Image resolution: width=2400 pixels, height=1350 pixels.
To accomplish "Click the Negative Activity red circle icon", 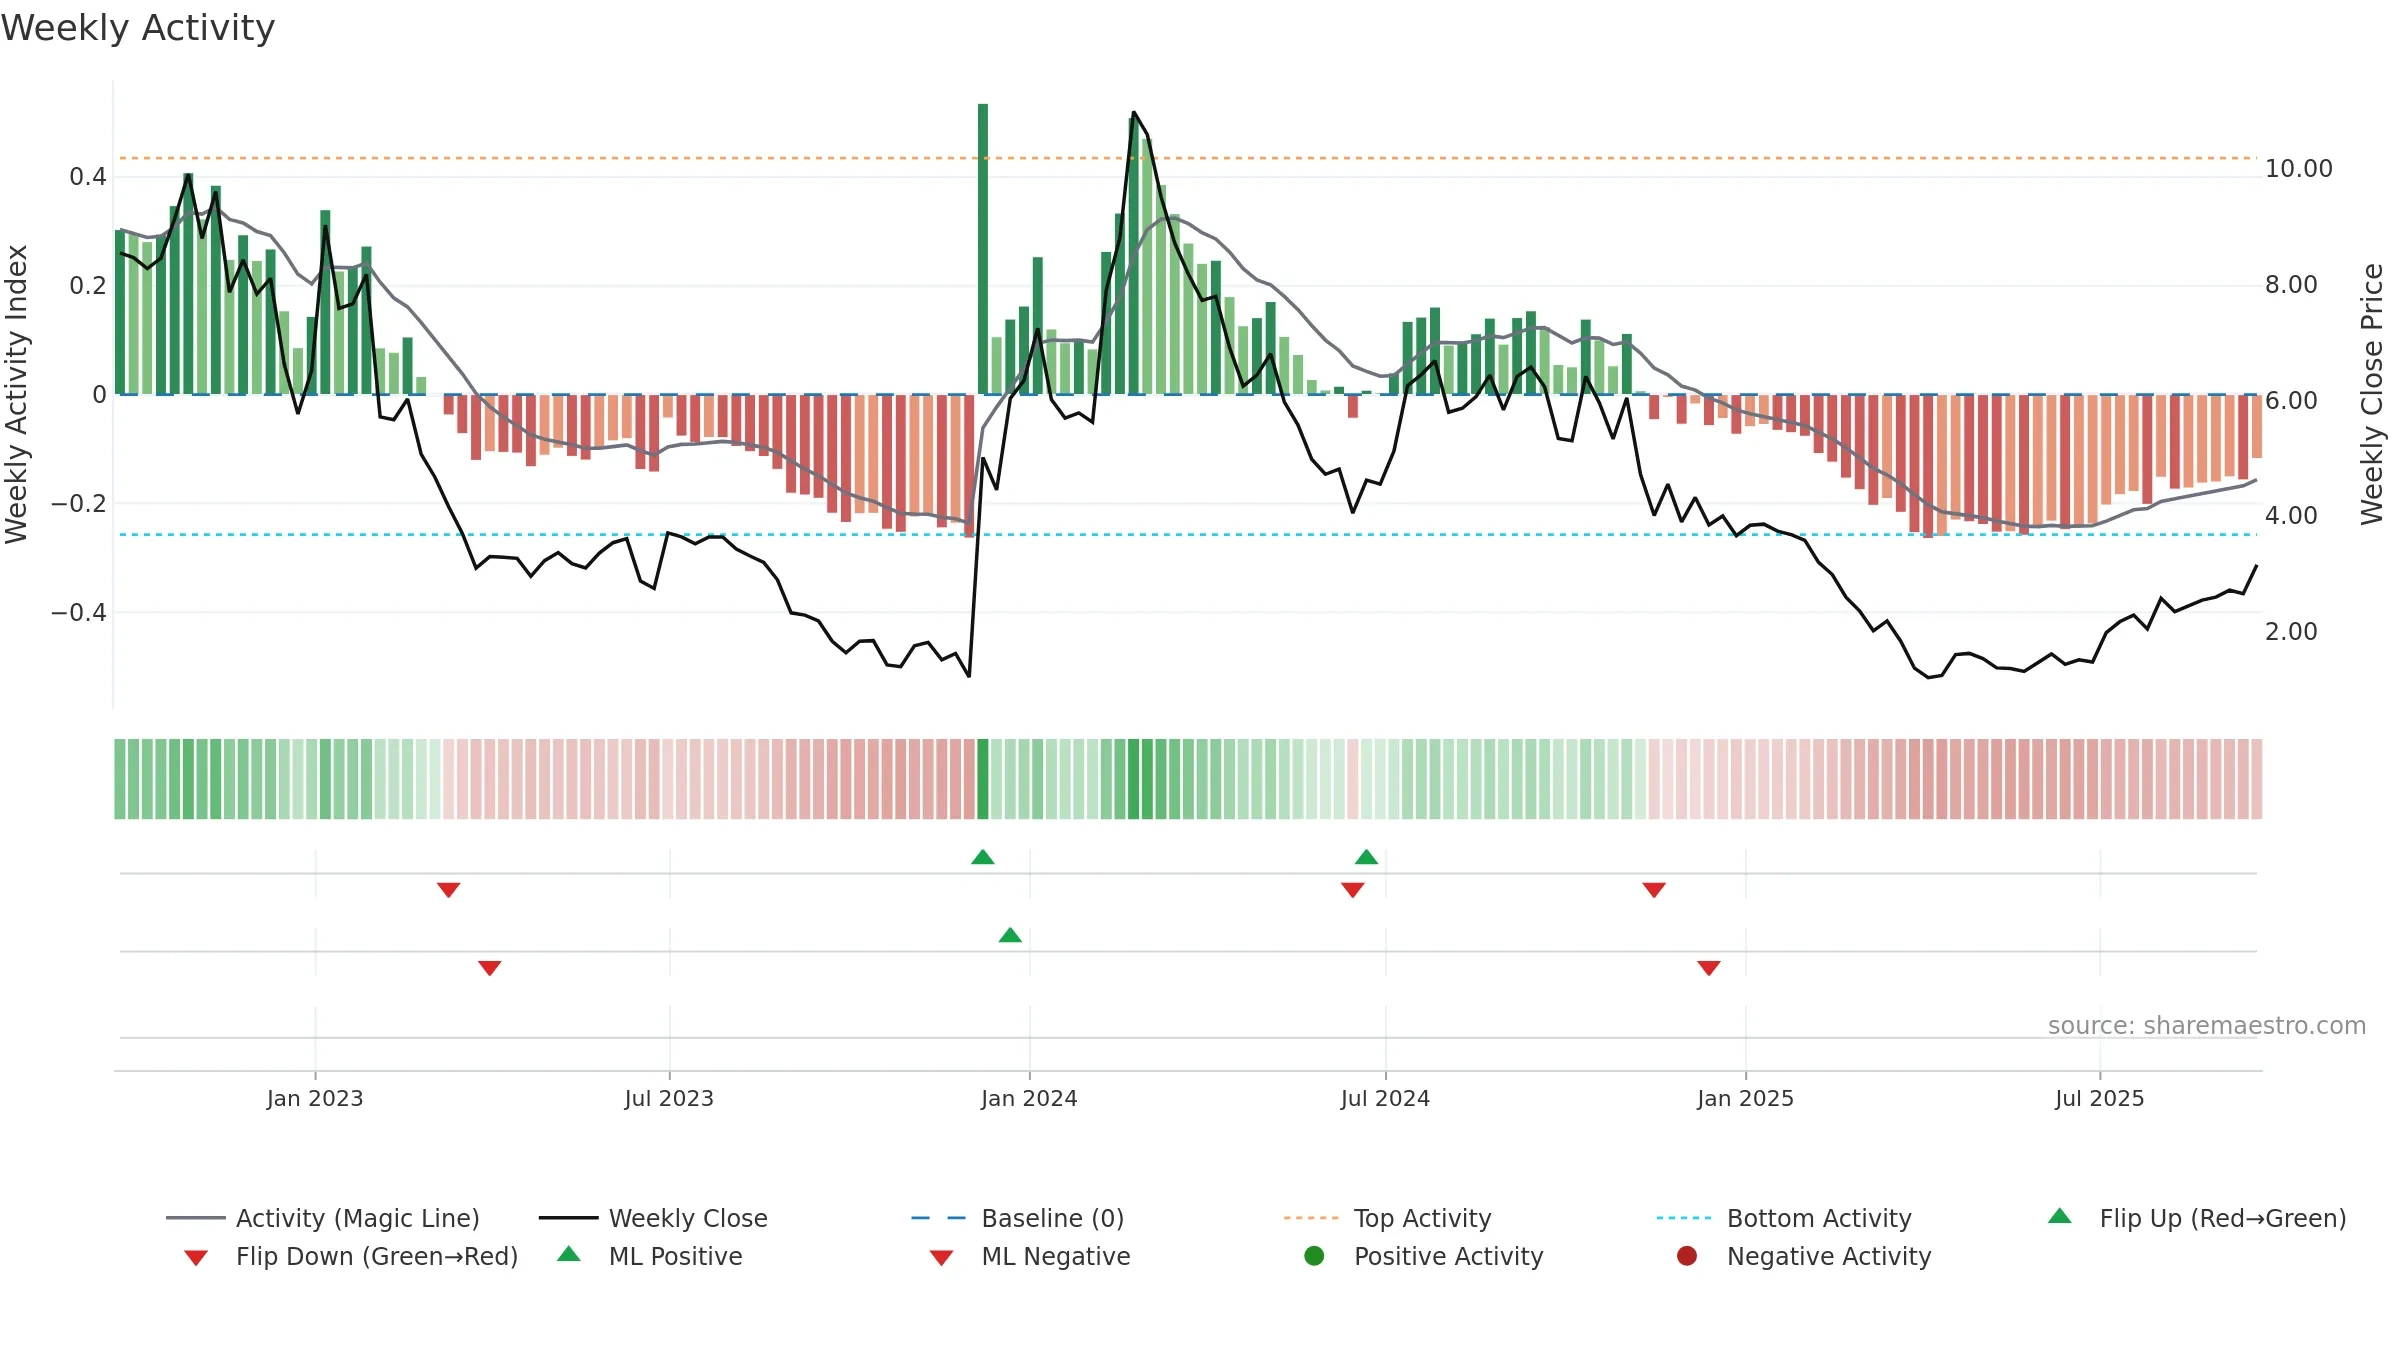I will pyautogui.click(x=1687, y=1256).
